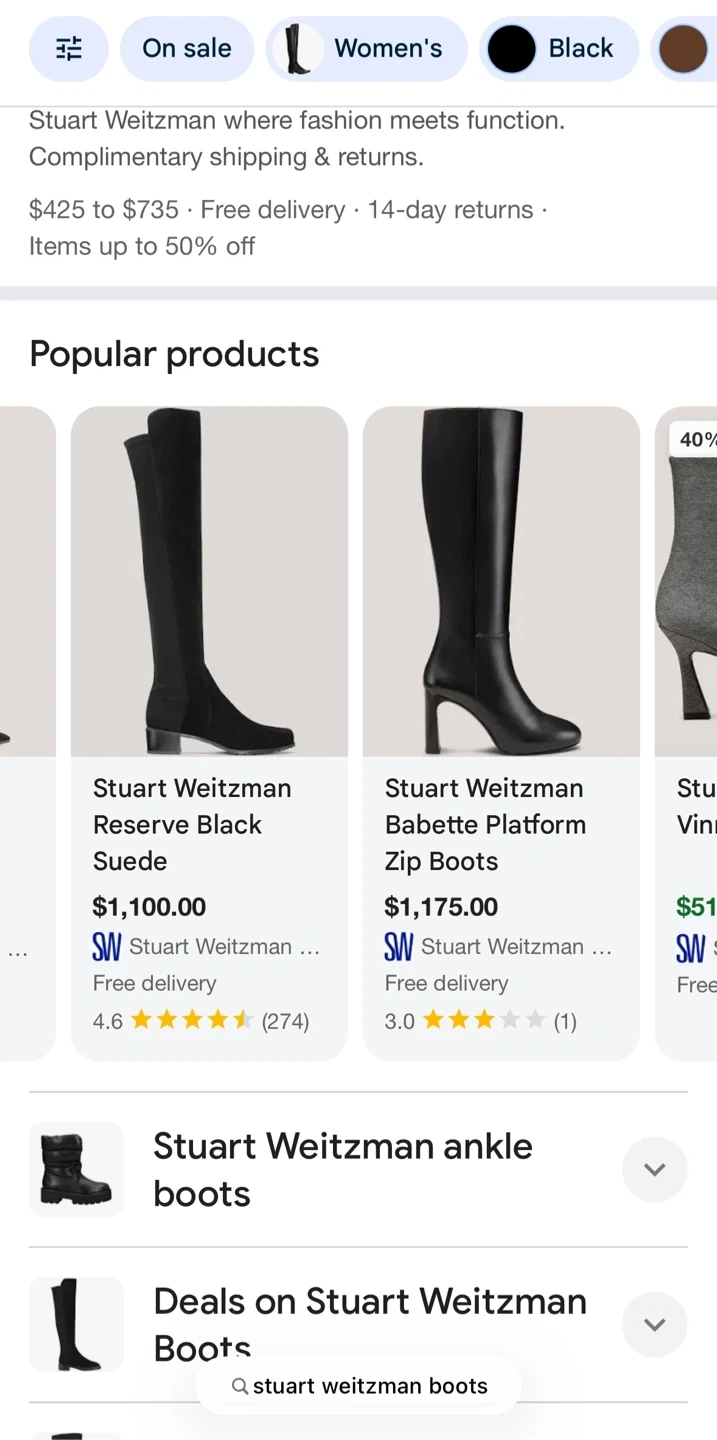Click the ankle boots thumbnail icon
The image size is (717, 1440).
coord(76,1169)
